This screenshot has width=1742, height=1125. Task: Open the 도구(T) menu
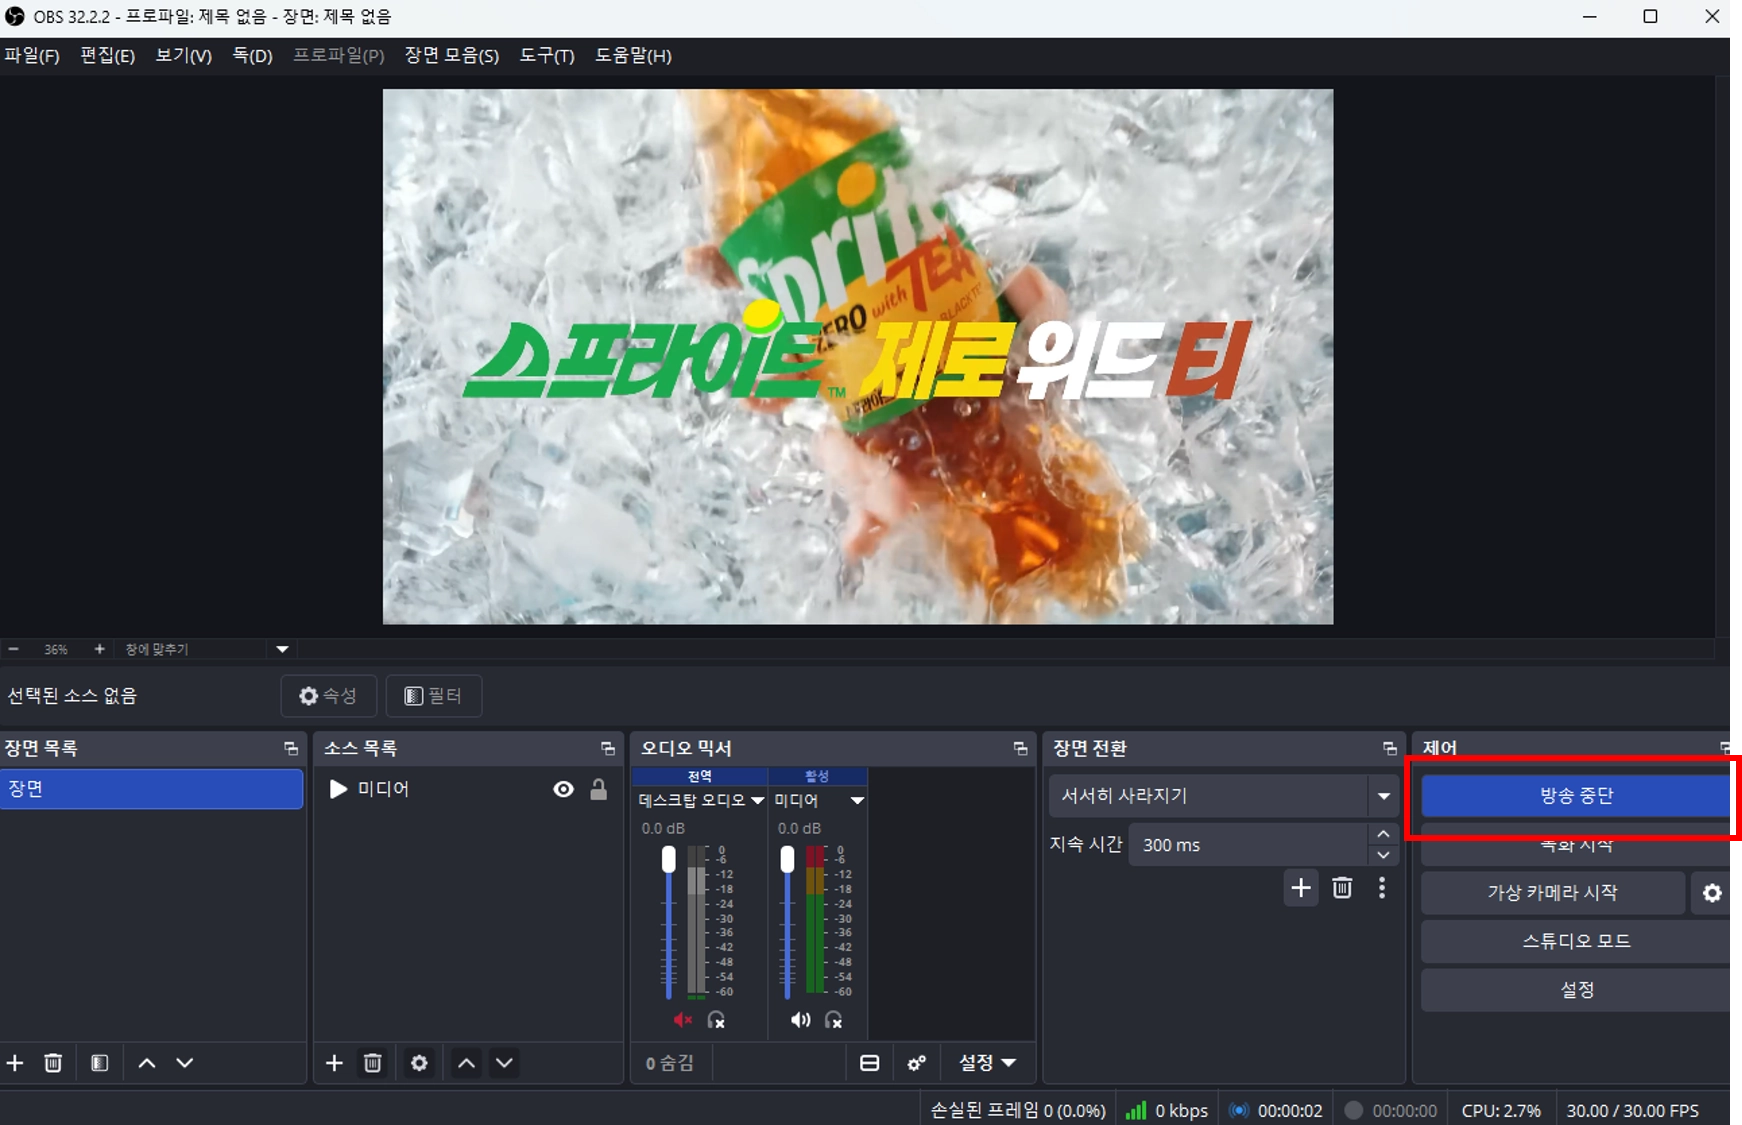click(x=547, y=56)
